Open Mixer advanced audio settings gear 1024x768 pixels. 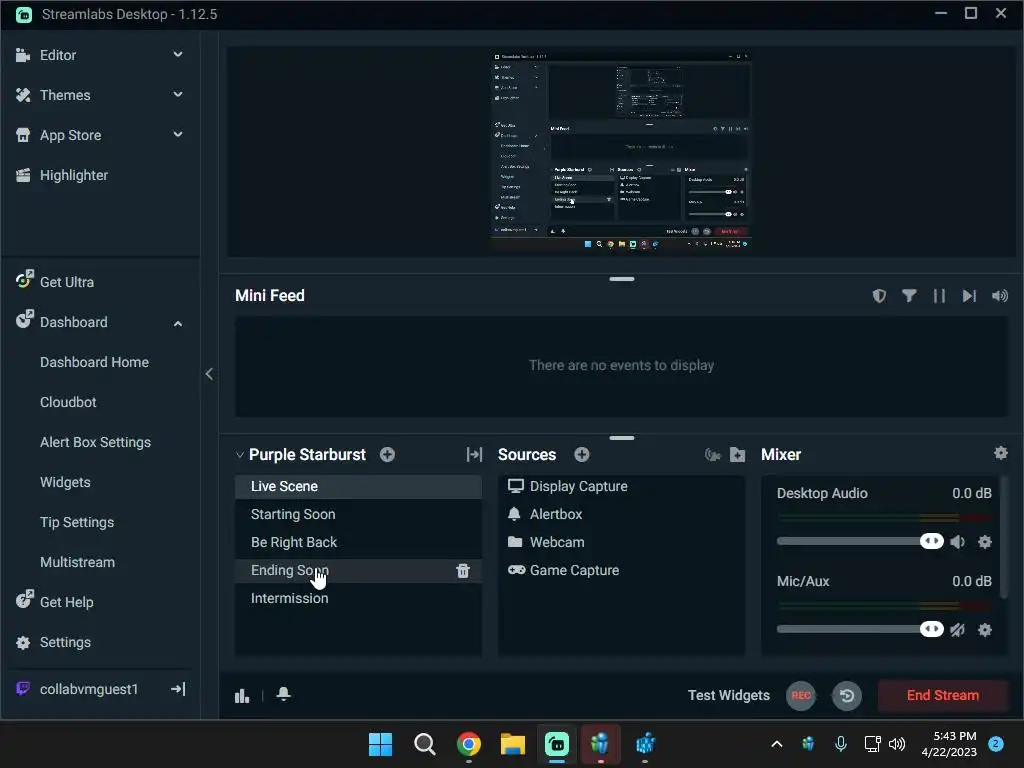(x=1000, y=453)
